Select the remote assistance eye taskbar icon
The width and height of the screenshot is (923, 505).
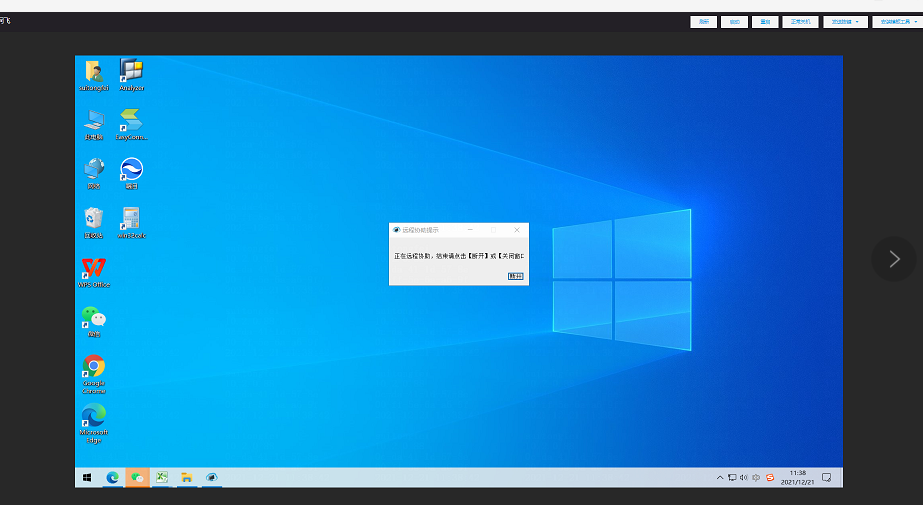pyautogui.click(x=212, y=477)
